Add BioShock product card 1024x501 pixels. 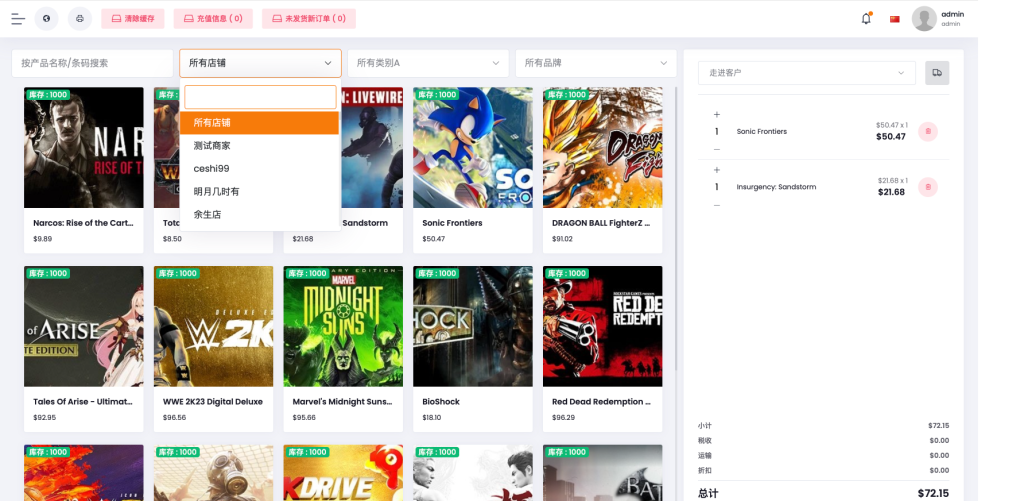[x=473, y=348]
